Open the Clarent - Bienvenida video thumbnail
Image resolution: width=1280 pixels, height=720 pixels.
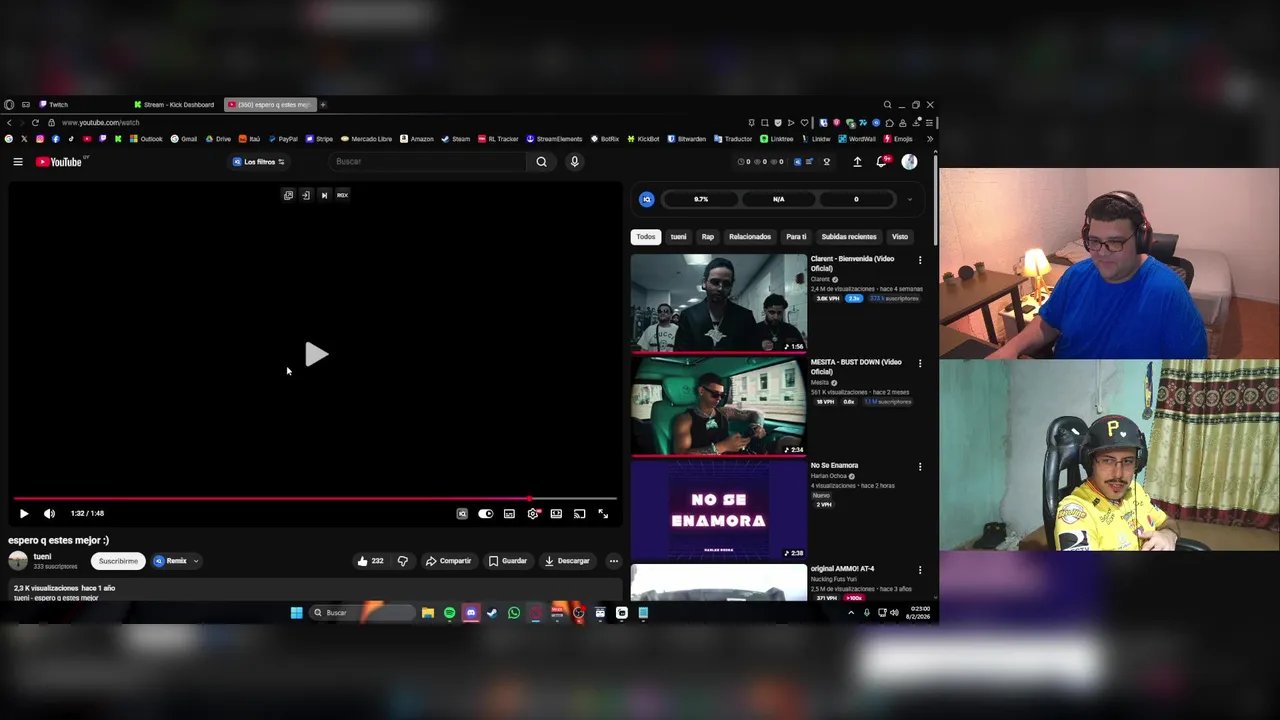click(x=718, y=303)
